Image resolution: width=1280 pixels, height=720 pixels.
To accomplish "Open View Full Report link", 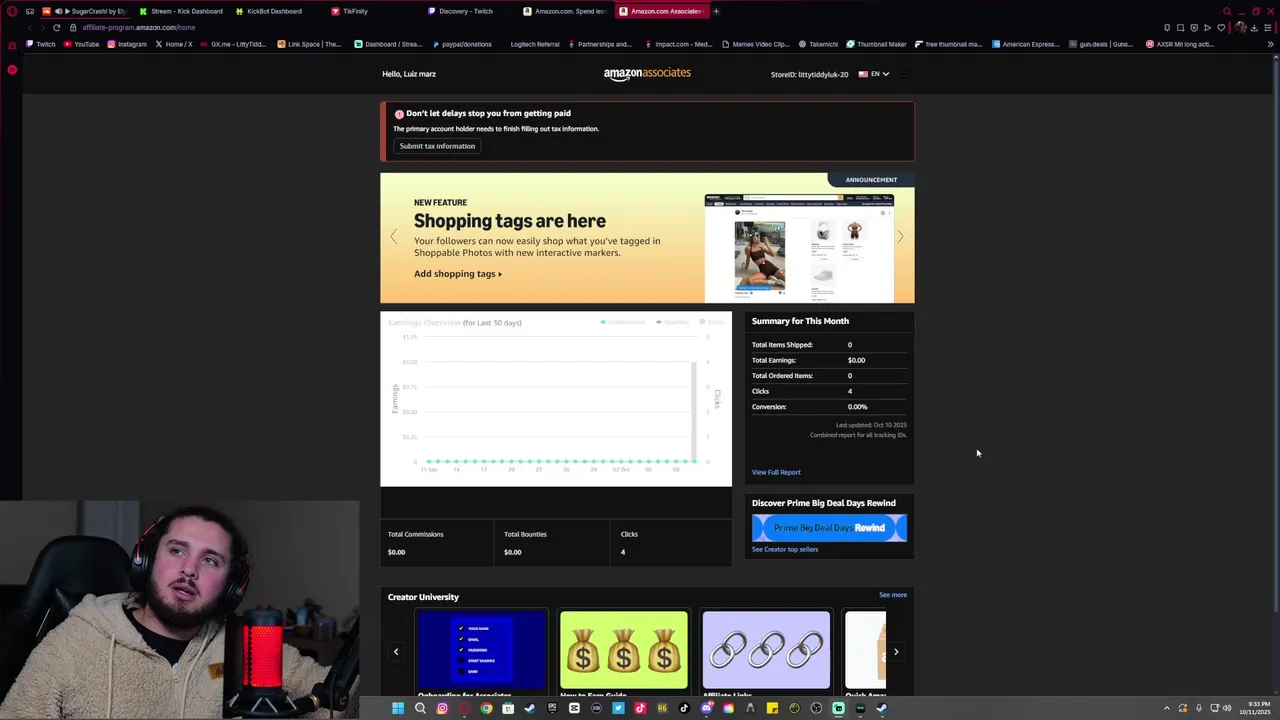I will tap(776, 472).
